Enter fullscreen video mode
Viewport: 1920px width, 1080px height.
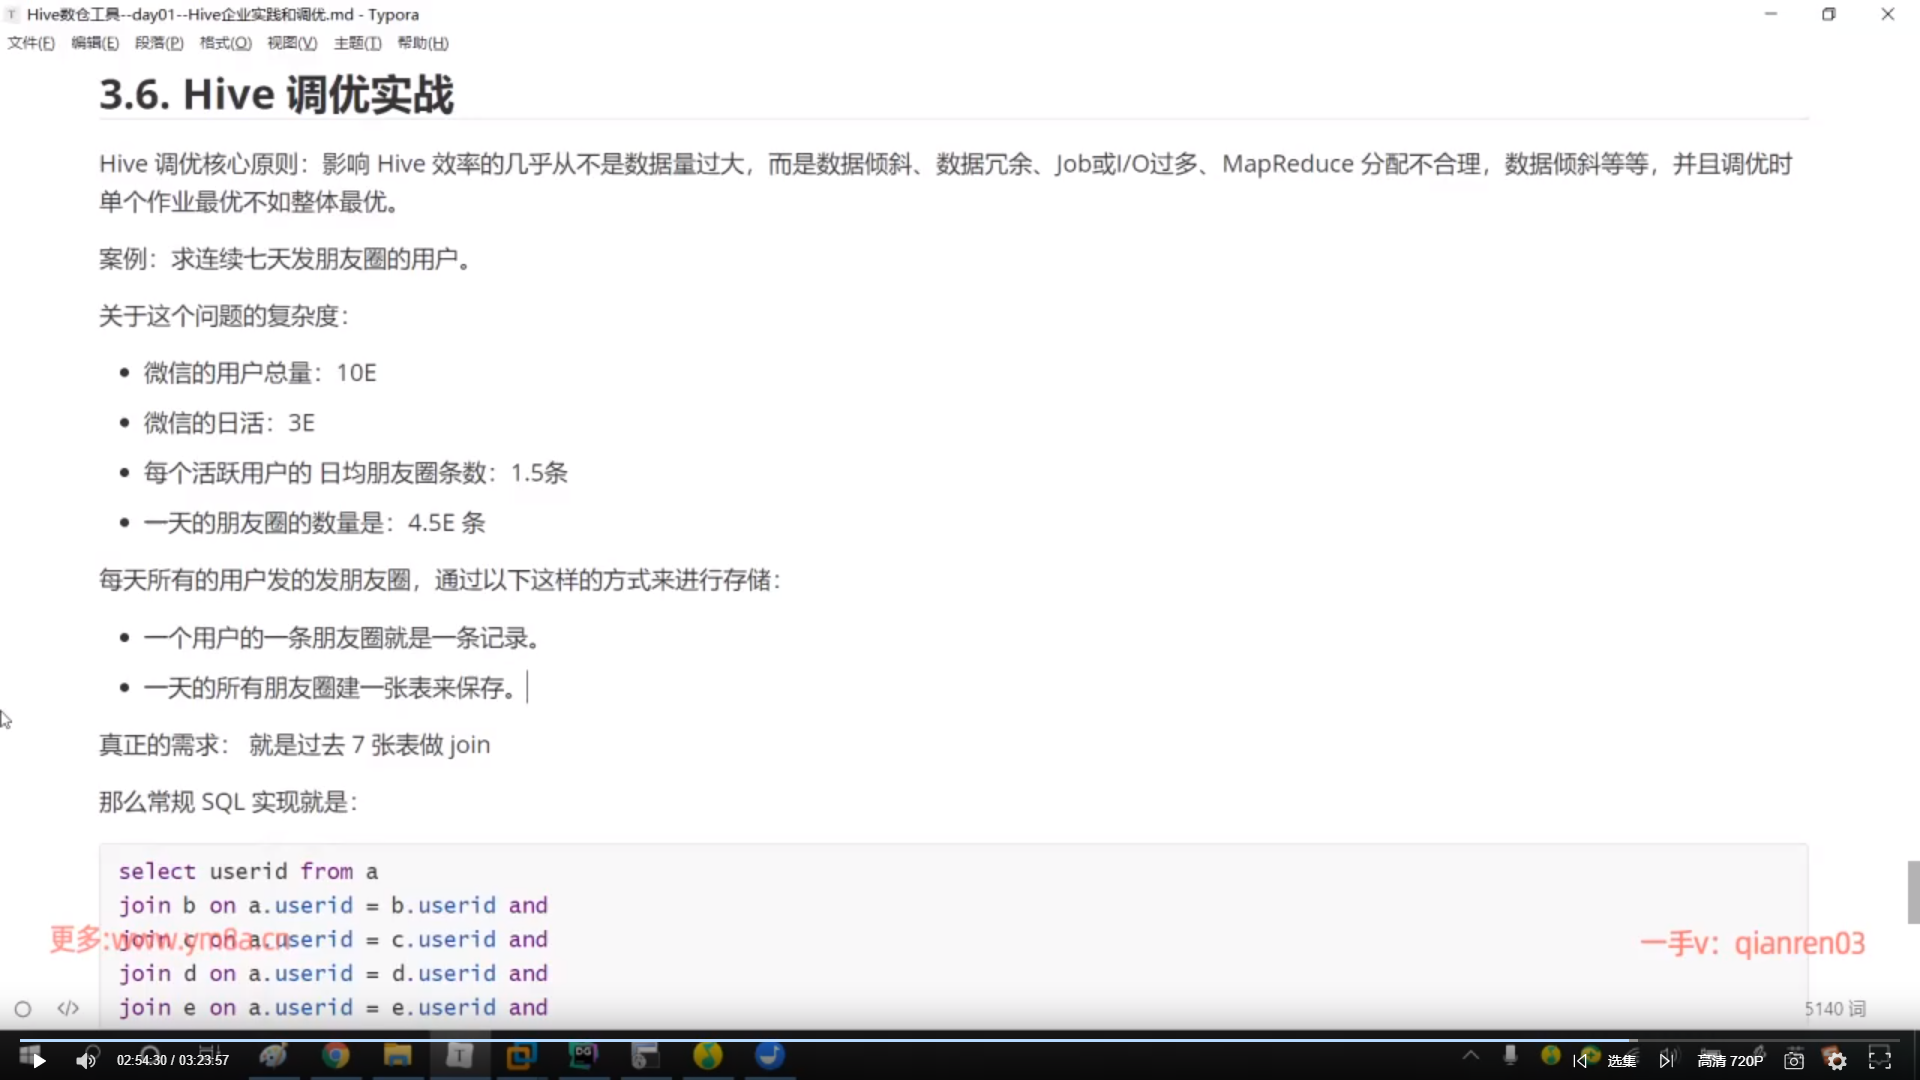pos(1880,1061)
